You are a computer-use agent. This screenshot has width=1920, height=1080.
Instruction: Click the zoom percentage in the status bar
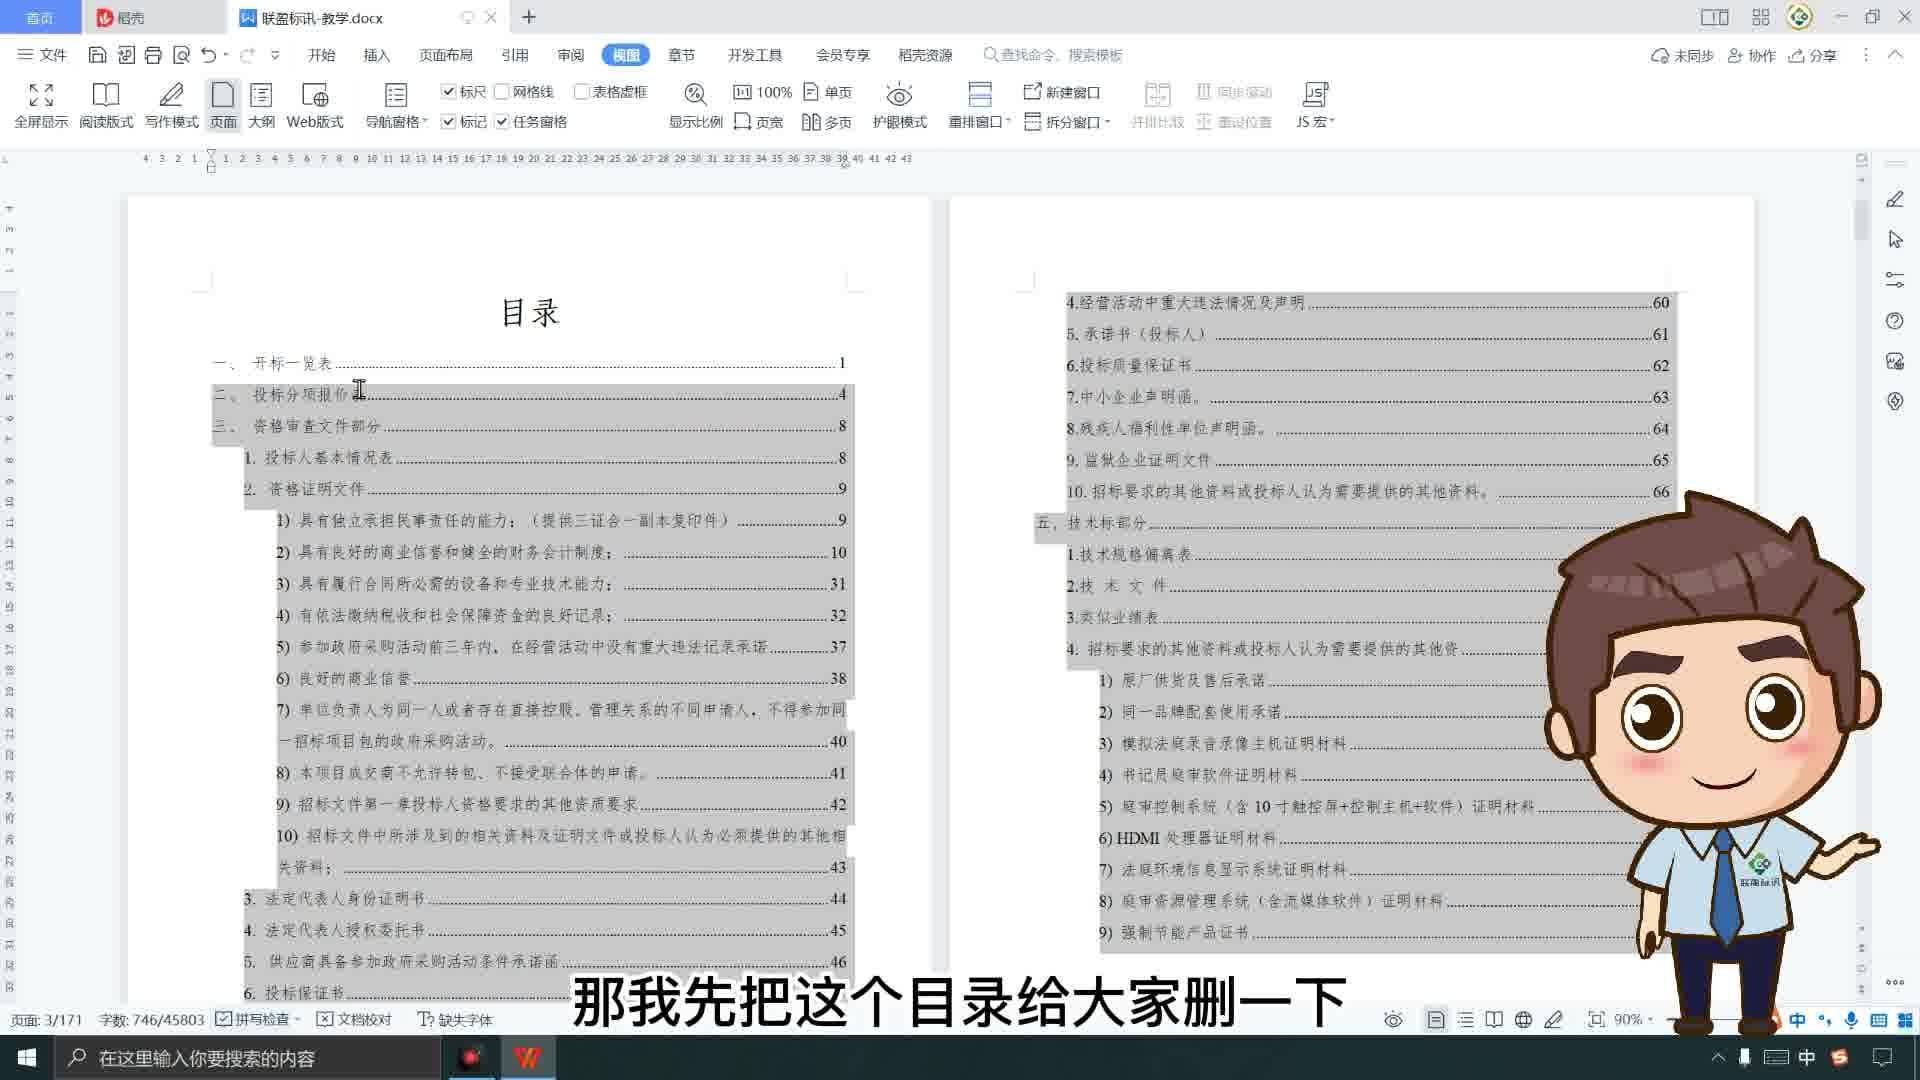pos(1628,1019)
